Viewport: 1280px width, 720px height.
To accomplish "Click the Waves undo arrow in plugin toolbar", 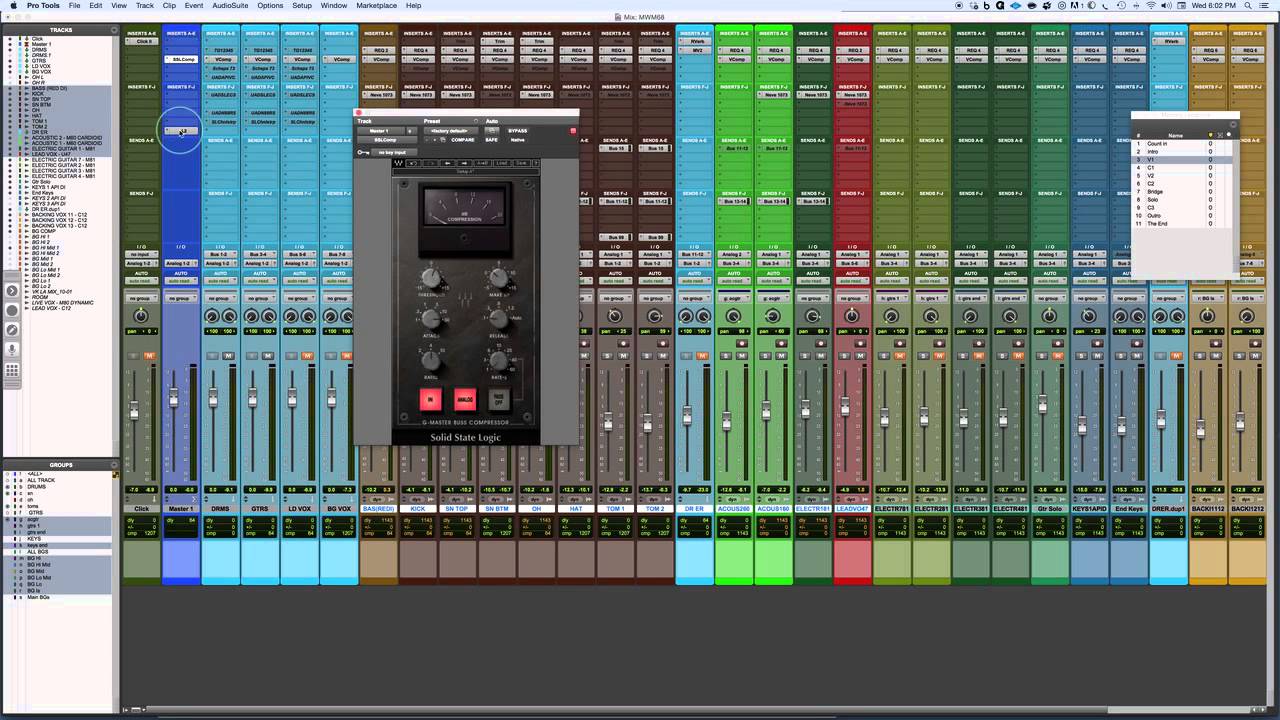I will 412,163.
